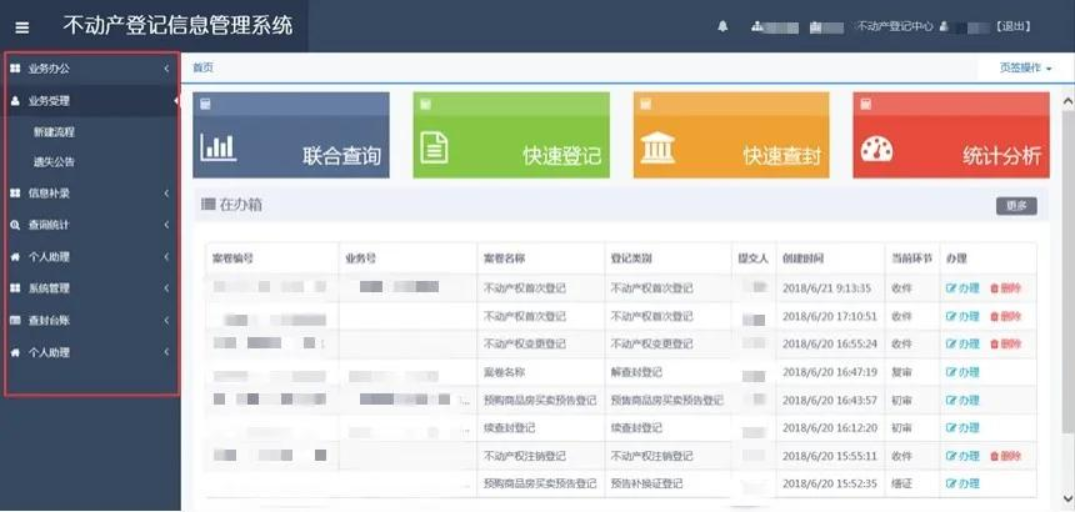Click trash icon in the 15:55:11 row
Image resolution: width=1077 pixels, height=516 pixels.
coord(994,456)
